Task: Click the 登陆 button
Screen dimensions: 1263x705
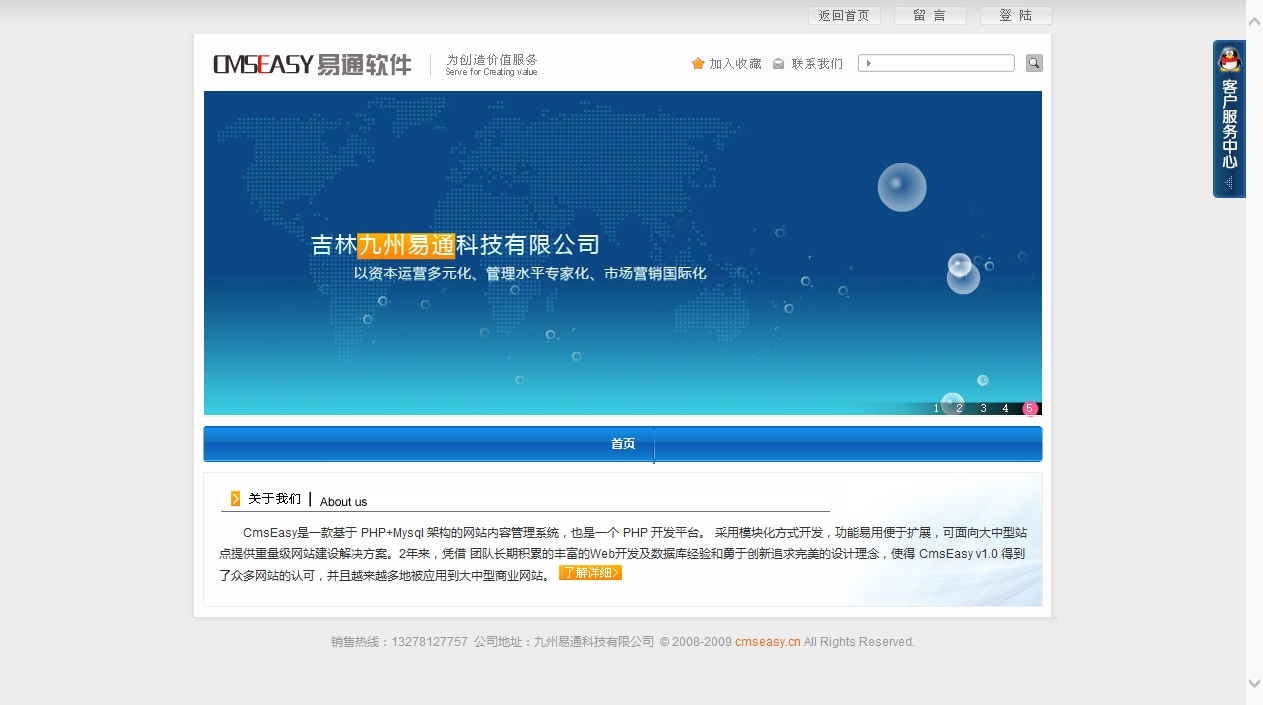Action: 1016,16
